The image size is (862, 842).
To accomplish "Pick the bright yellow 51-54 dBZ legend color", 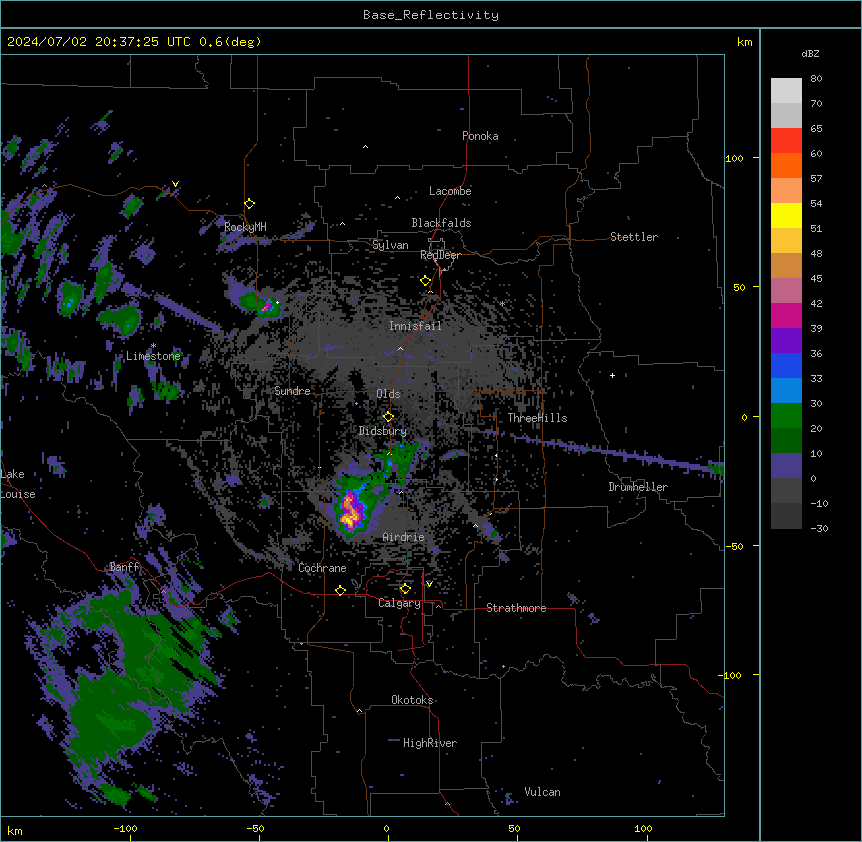I will pos(786,215).
